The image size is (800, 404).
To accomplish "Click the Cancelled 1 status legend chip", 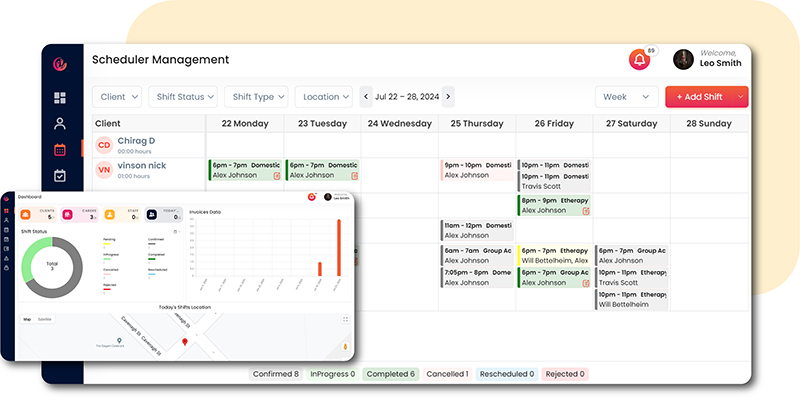I will point(447,374).
